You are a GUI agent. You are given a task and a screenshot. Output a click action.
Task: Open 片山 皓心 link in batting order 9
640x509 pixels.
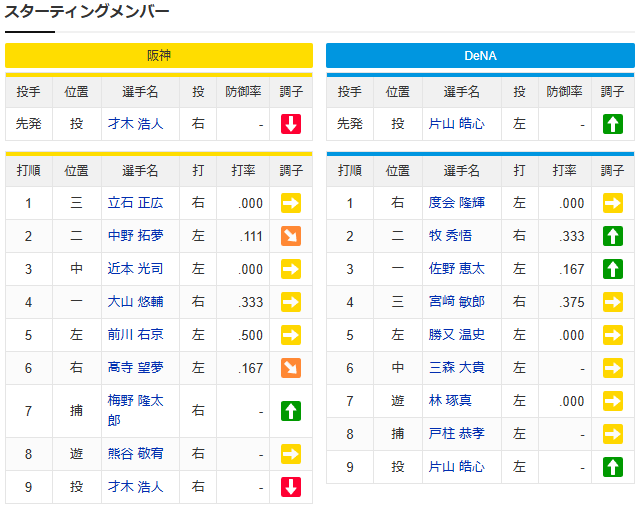pos(456,467)
